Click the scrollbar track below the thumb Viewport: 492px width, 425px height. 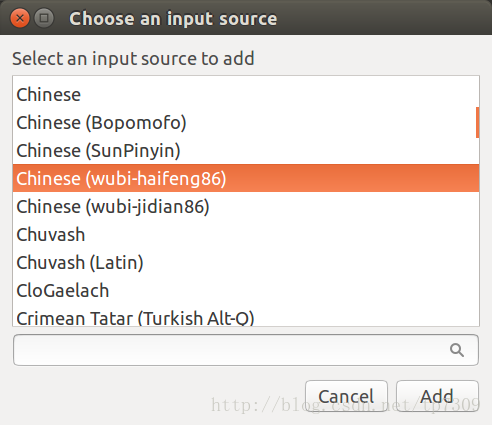click(477, 232)
